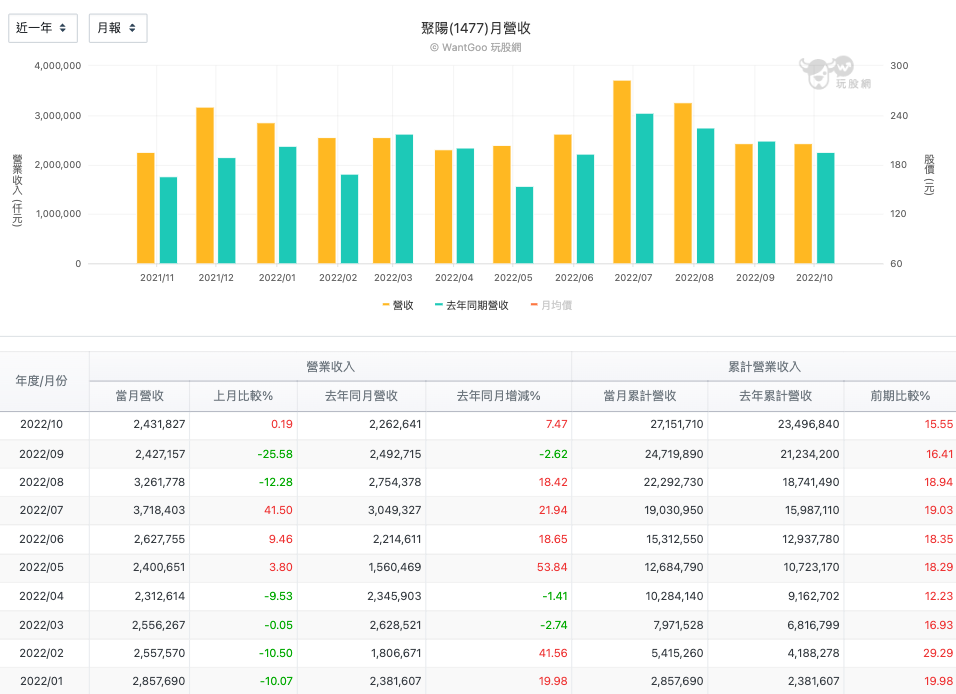956x694 pixels.
Task: Click the year-over-year value -2.74
Action: 554,625
